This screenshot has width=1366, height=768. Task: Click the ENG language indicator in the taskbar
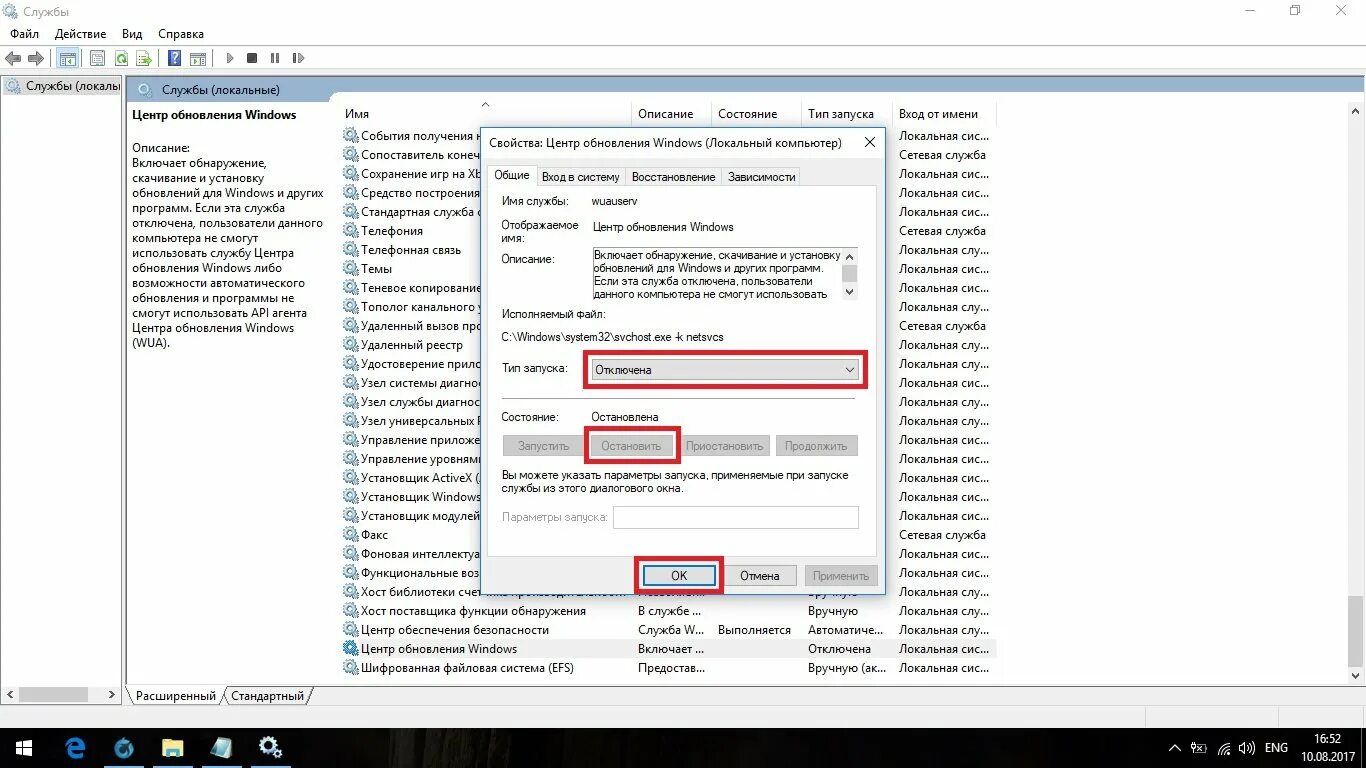[1276, 748]
